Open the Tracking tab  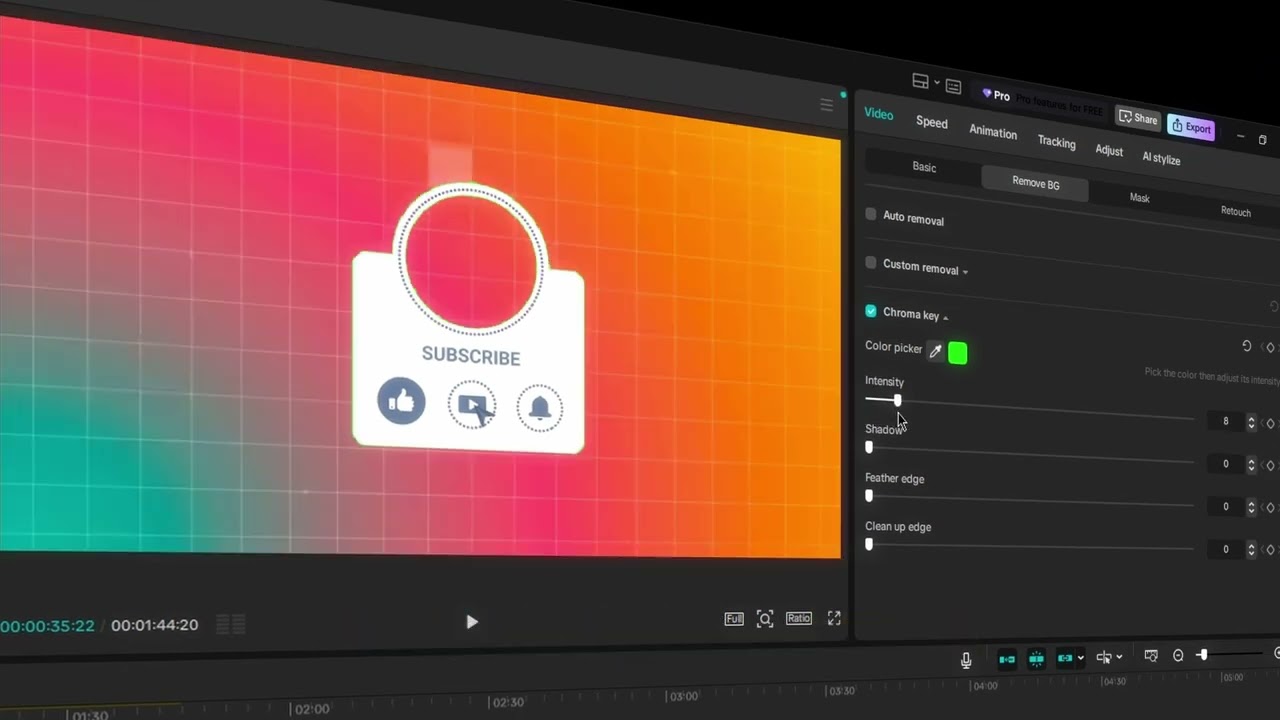(1056, 142)
